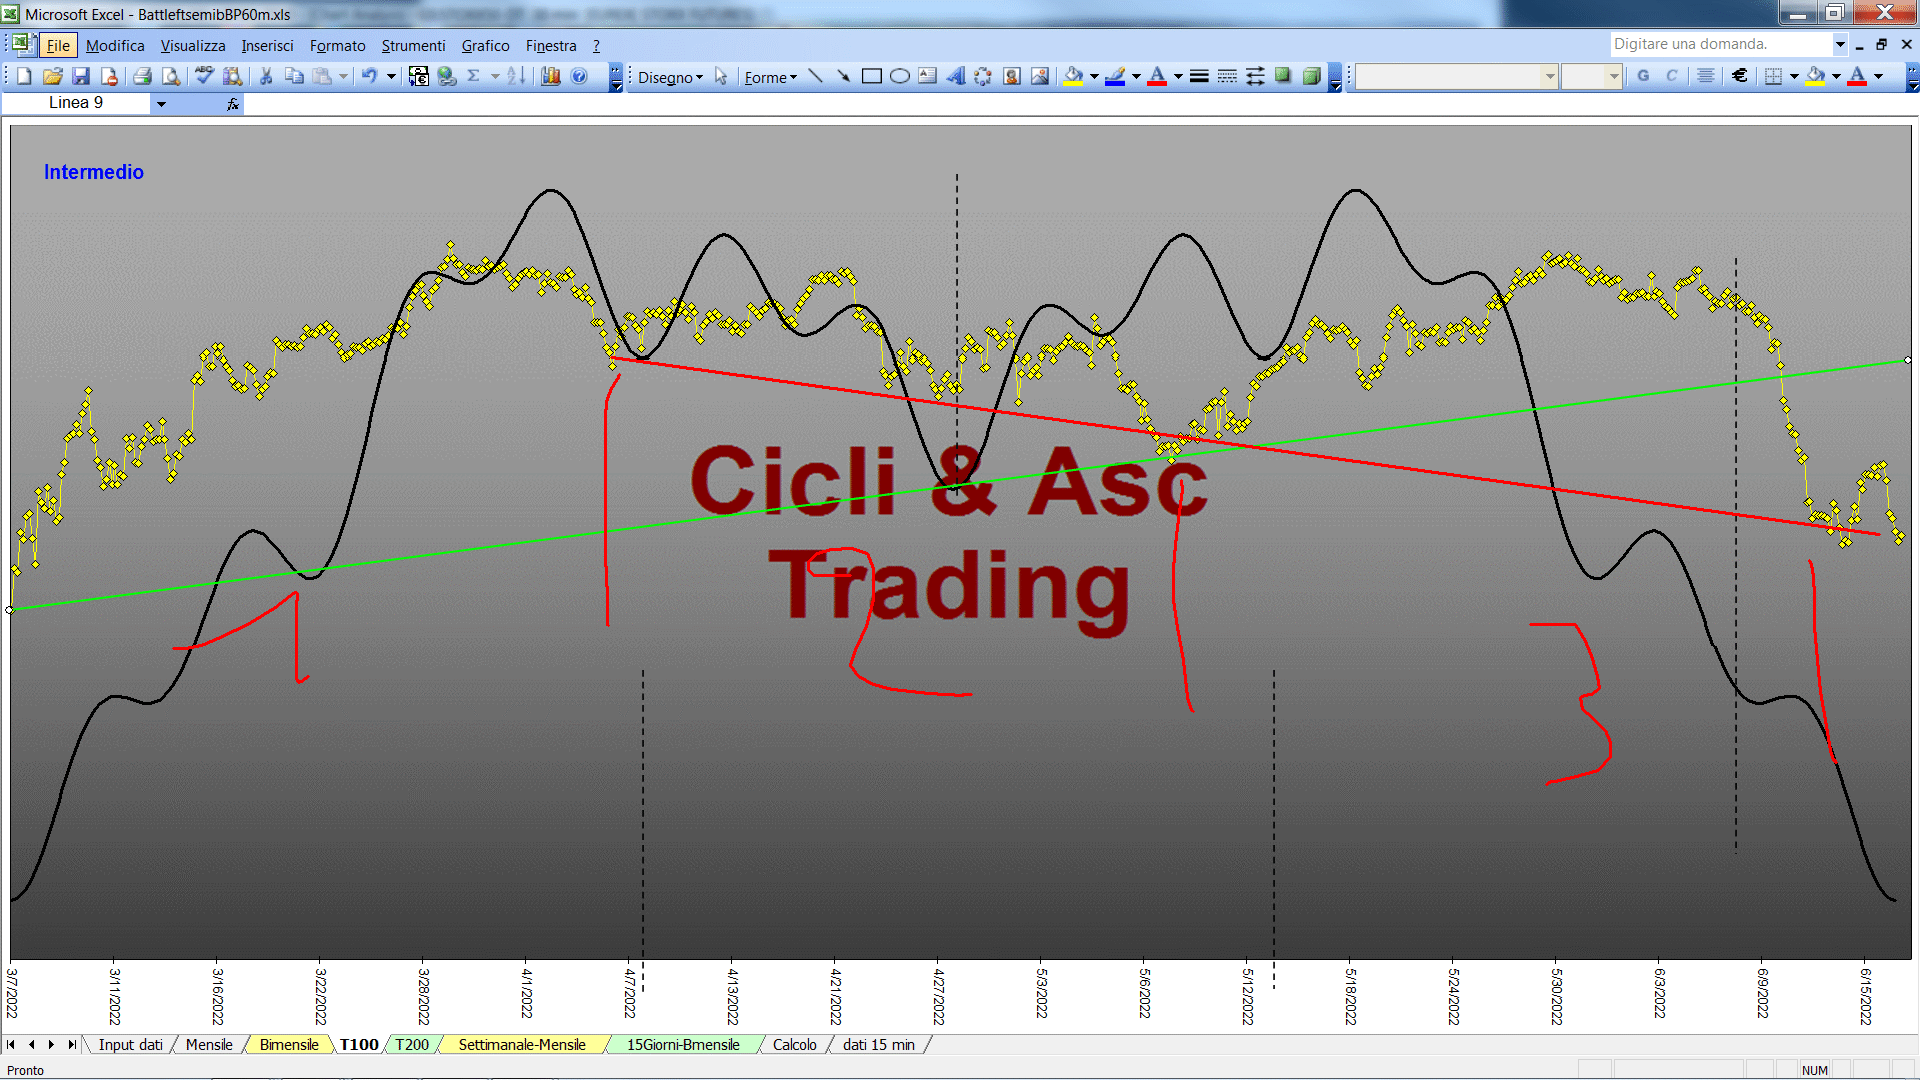The image size is (1920, 1080).
Task: Undo the last action
Action: [x=369, y=76]
